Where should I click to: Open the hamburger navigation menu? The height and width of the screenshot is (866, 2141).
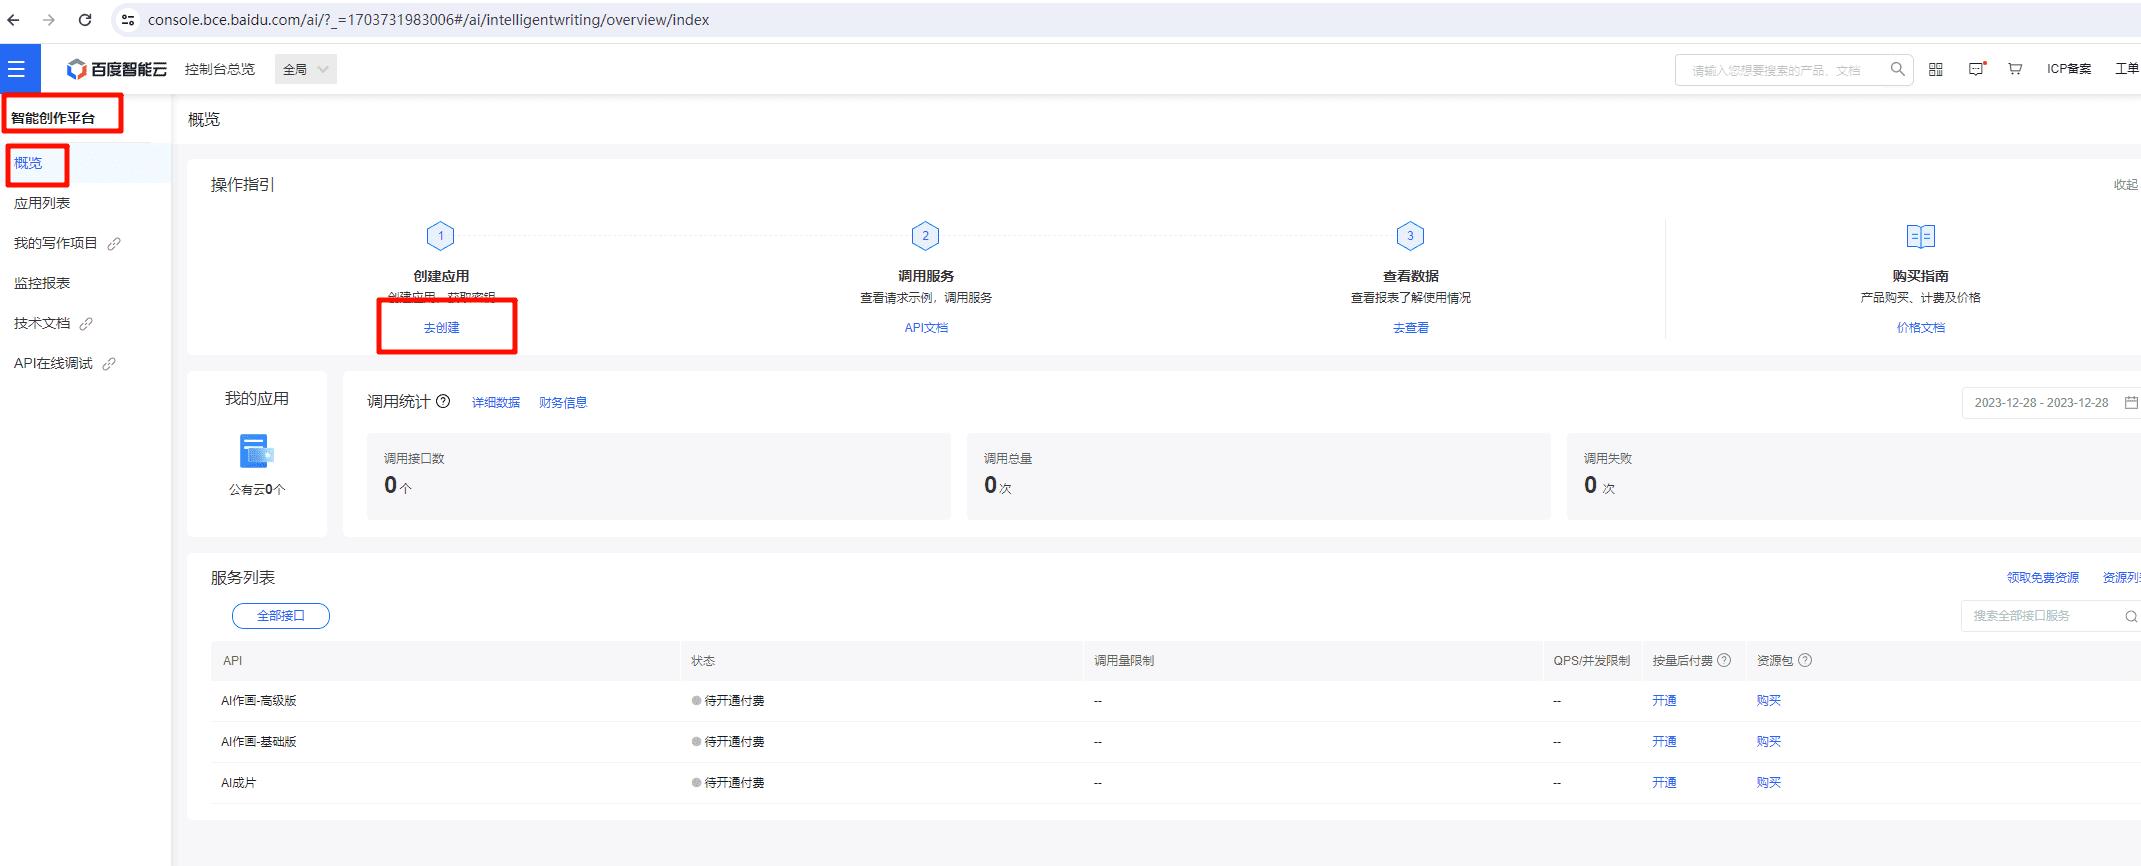pyautogui.click(x=17, y=69)
